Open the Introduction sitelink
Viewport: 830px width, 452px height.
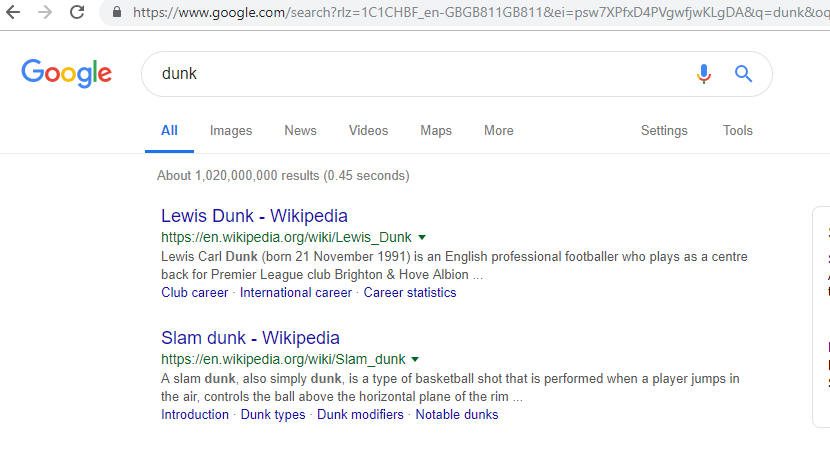[x=195, y=414]
